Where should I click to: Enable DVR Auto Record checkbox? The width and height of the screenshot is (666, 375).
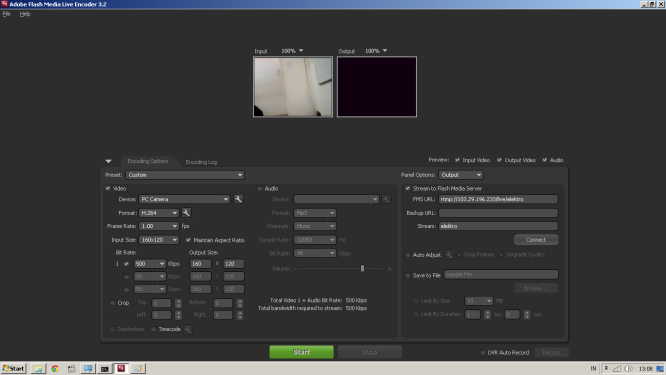pos(483,352)
